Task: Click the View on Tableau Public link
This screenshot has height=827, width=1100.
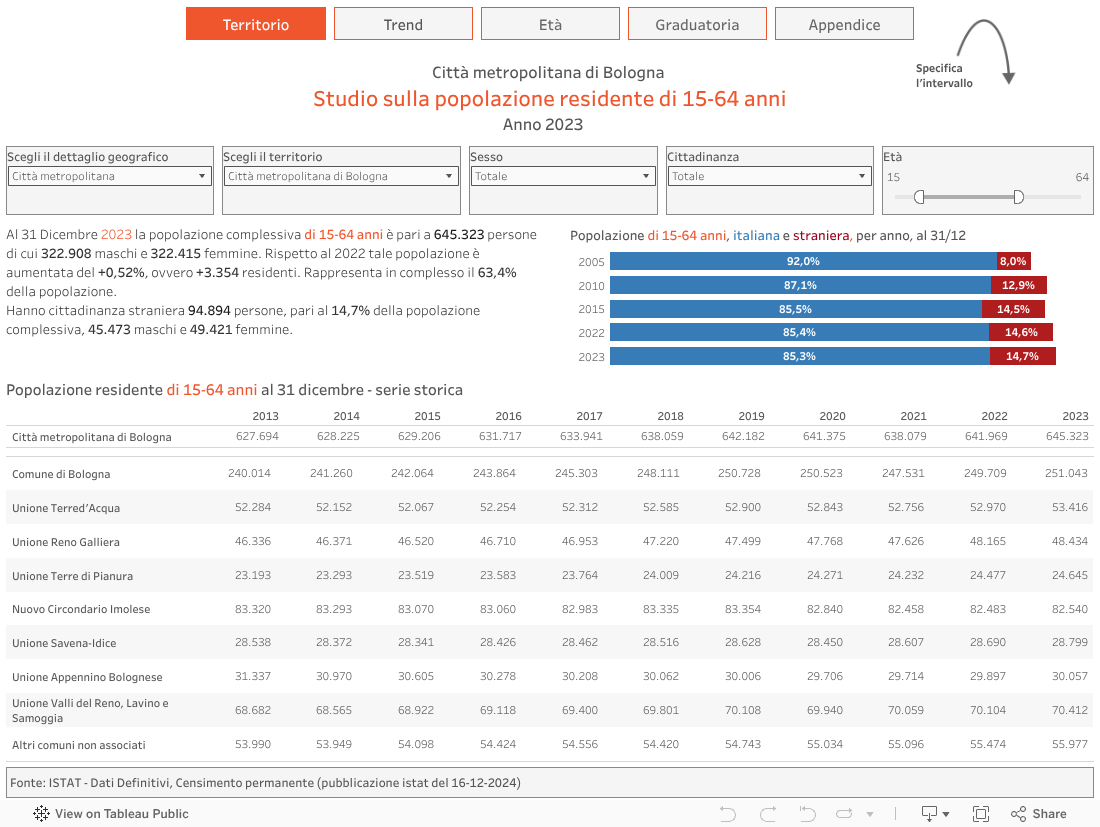Action: (121, 814)
